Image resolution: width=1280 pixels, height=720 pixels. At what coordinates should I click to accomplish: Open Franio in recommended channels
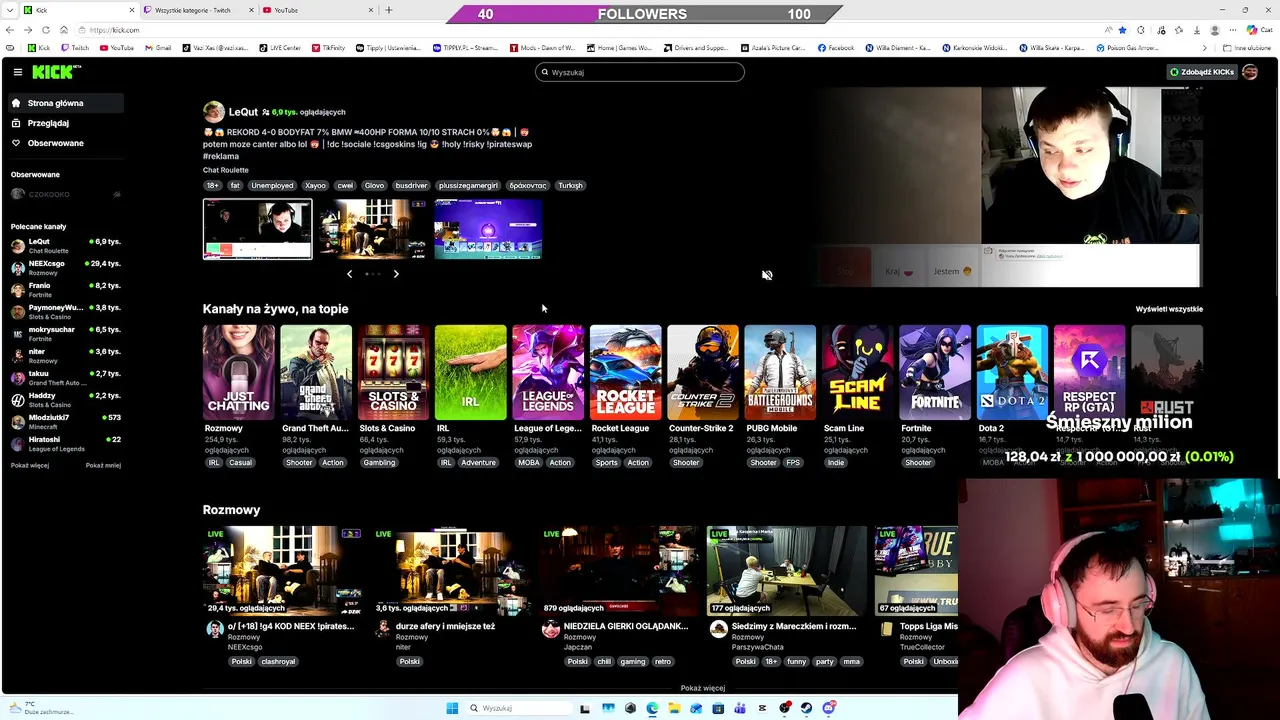pos(65,290)
